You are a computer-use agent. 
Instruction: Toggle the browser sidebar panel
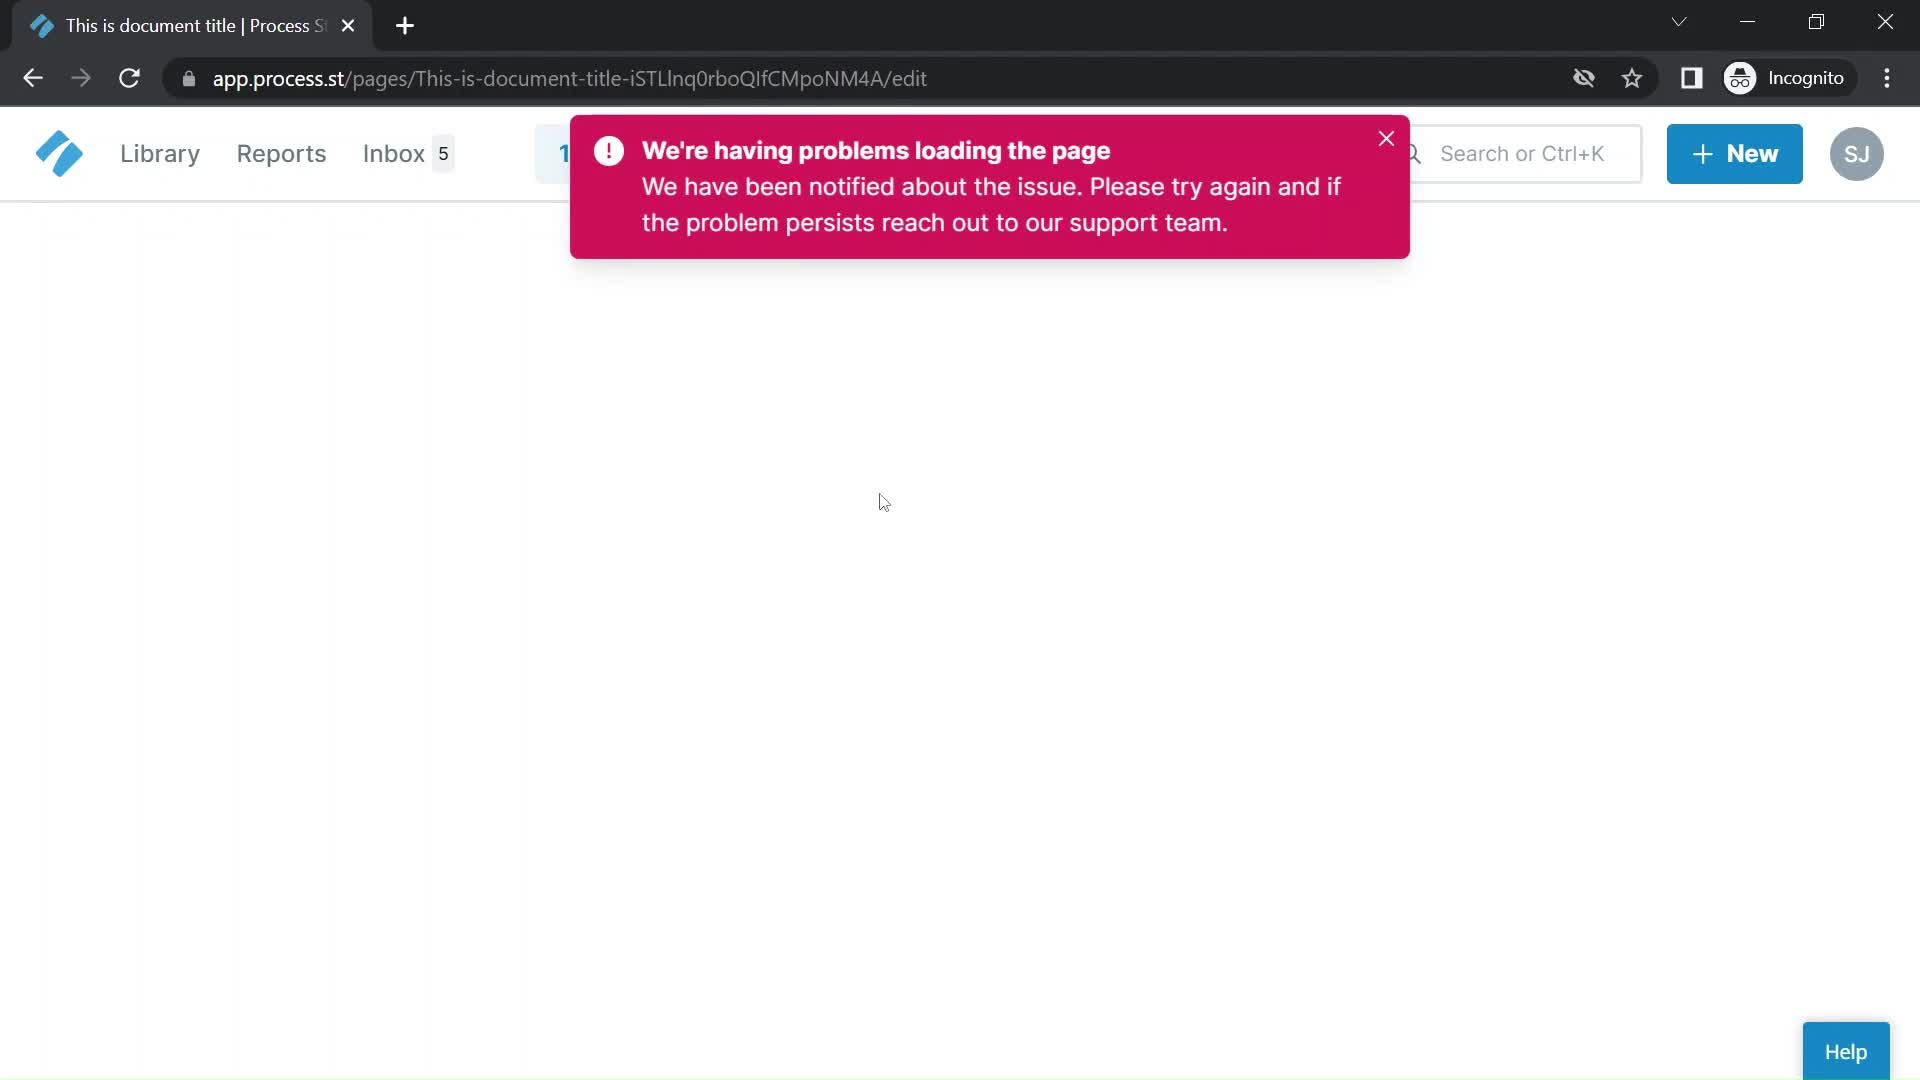click(x=1693, y=78)
